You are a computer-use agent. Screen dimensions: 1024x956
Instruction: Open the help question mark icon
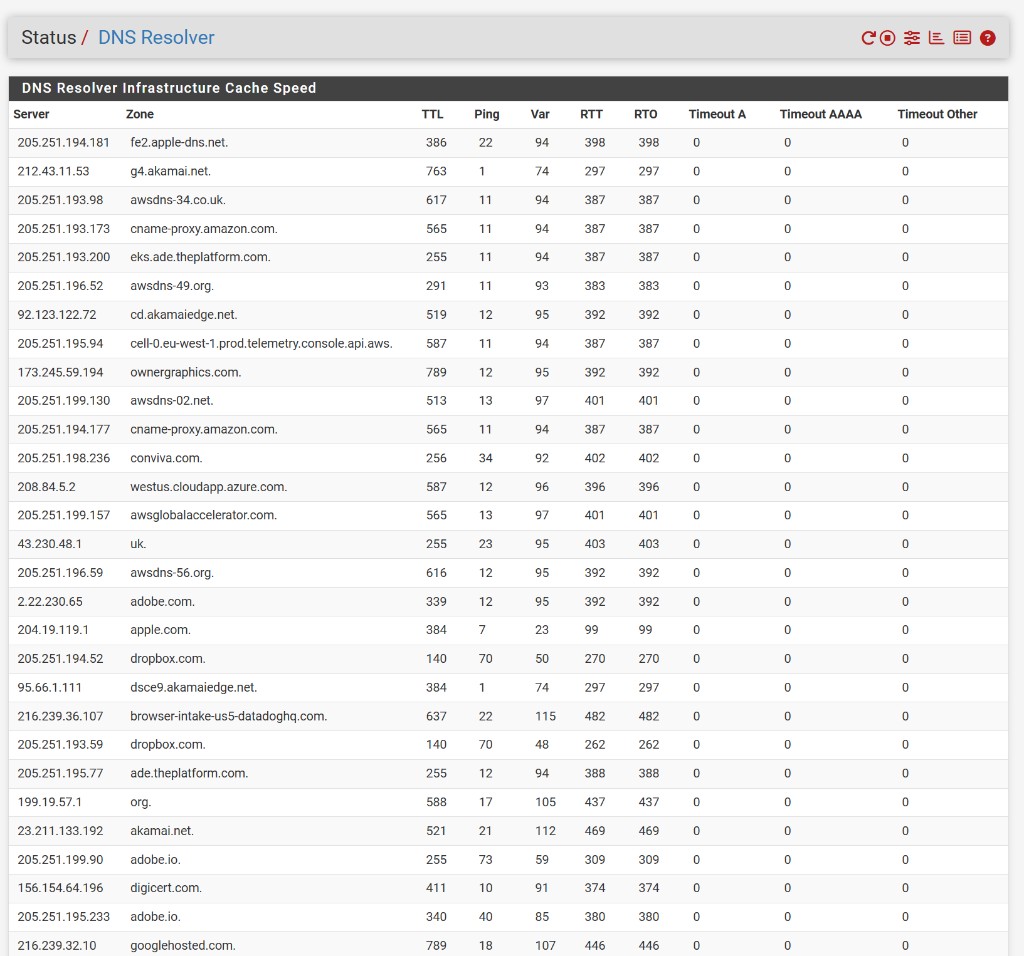click(988, 38)
